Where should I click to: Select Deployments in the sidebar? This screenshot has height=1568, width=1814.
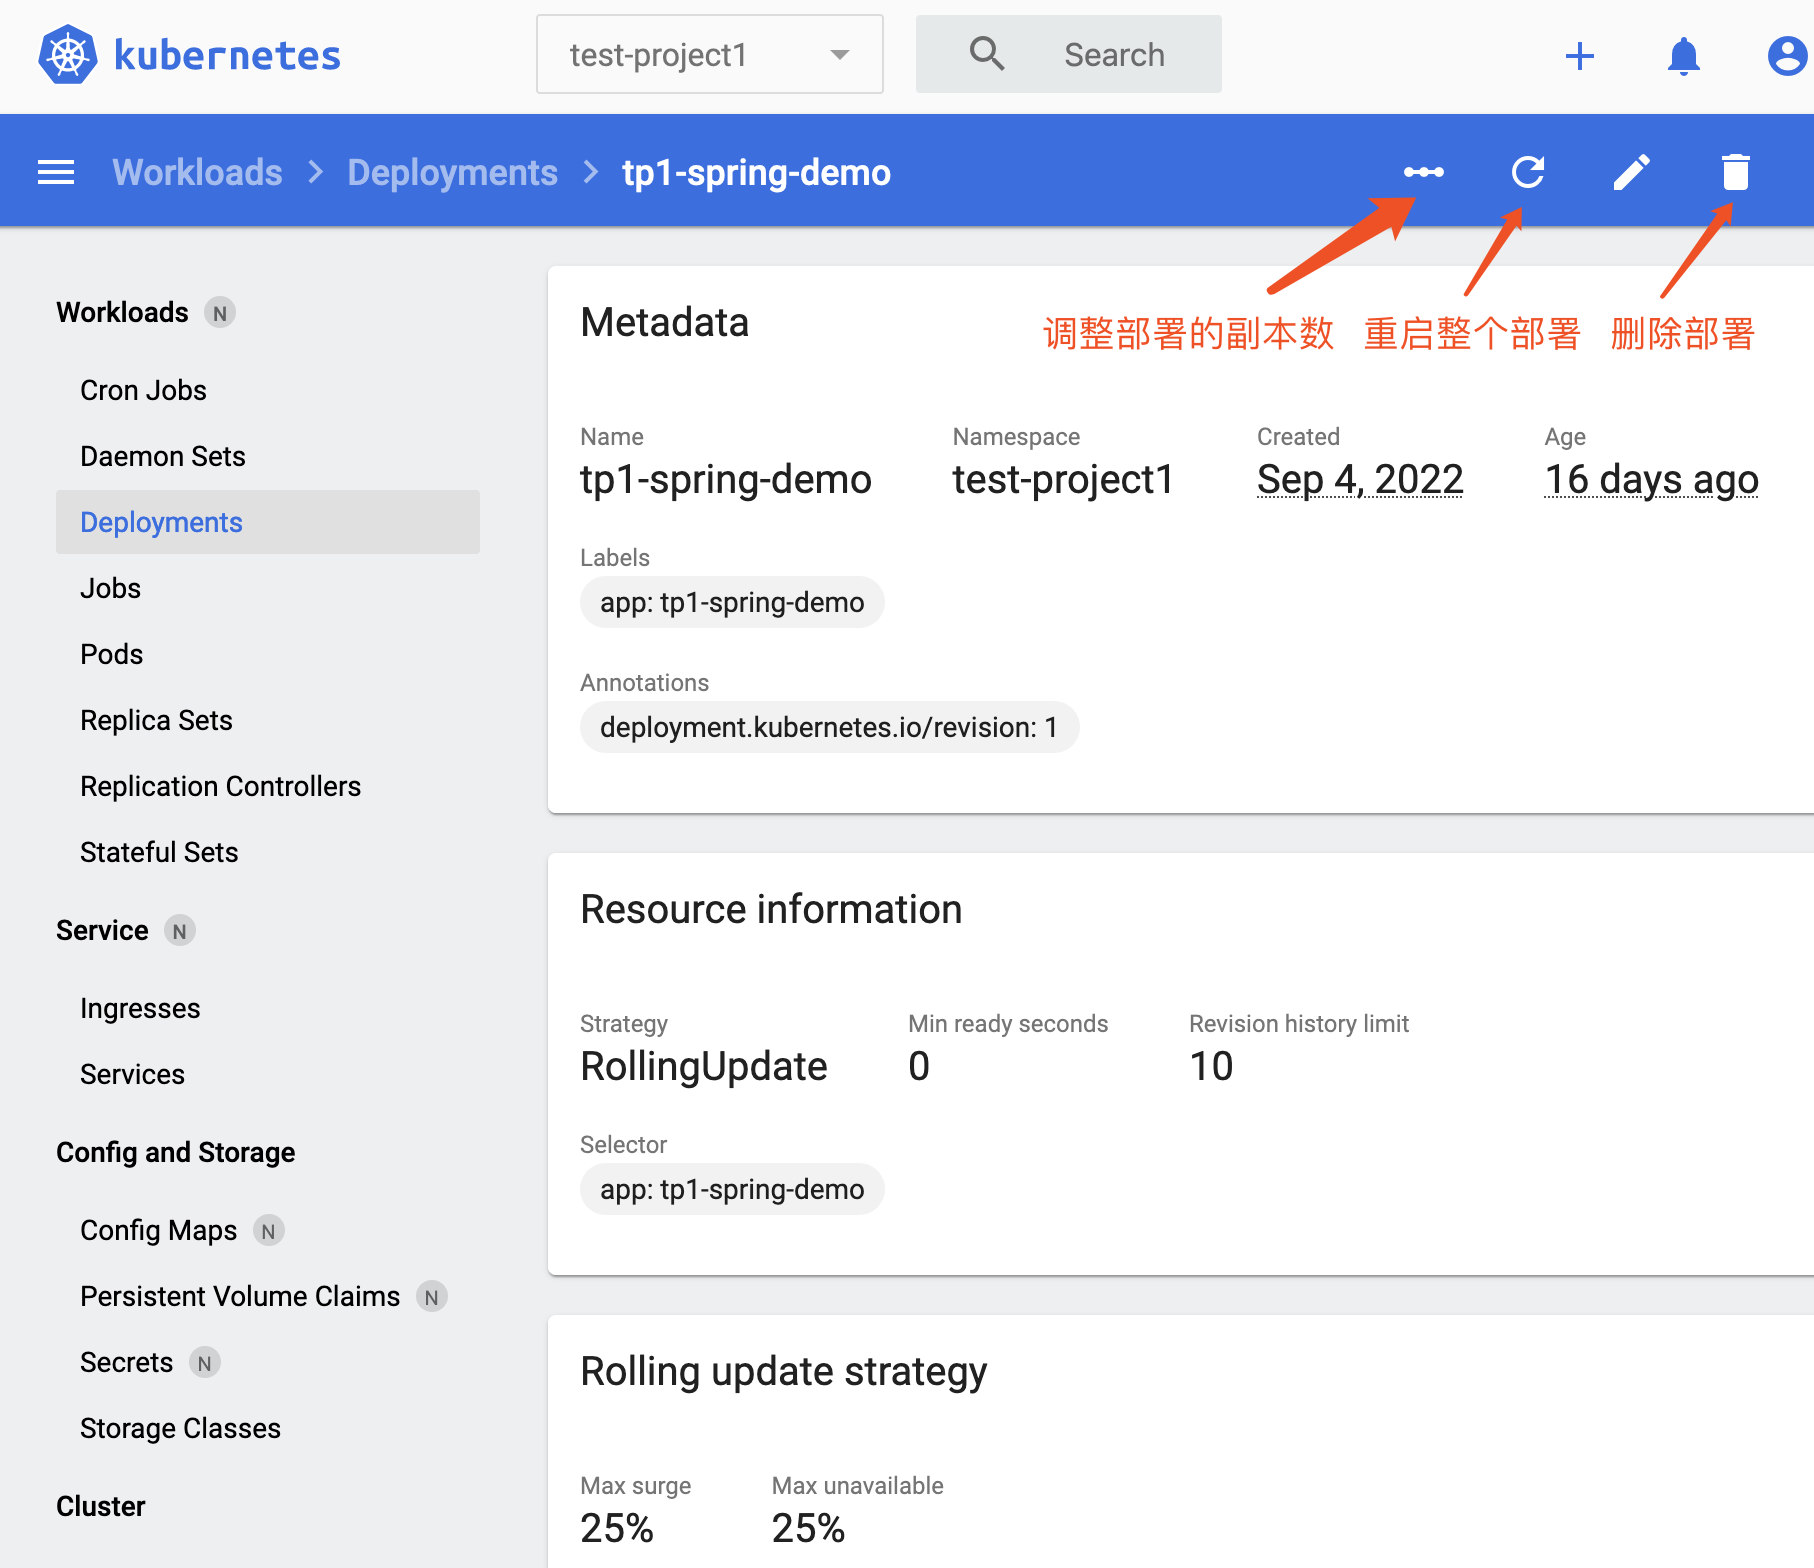(x=161, y=521)
